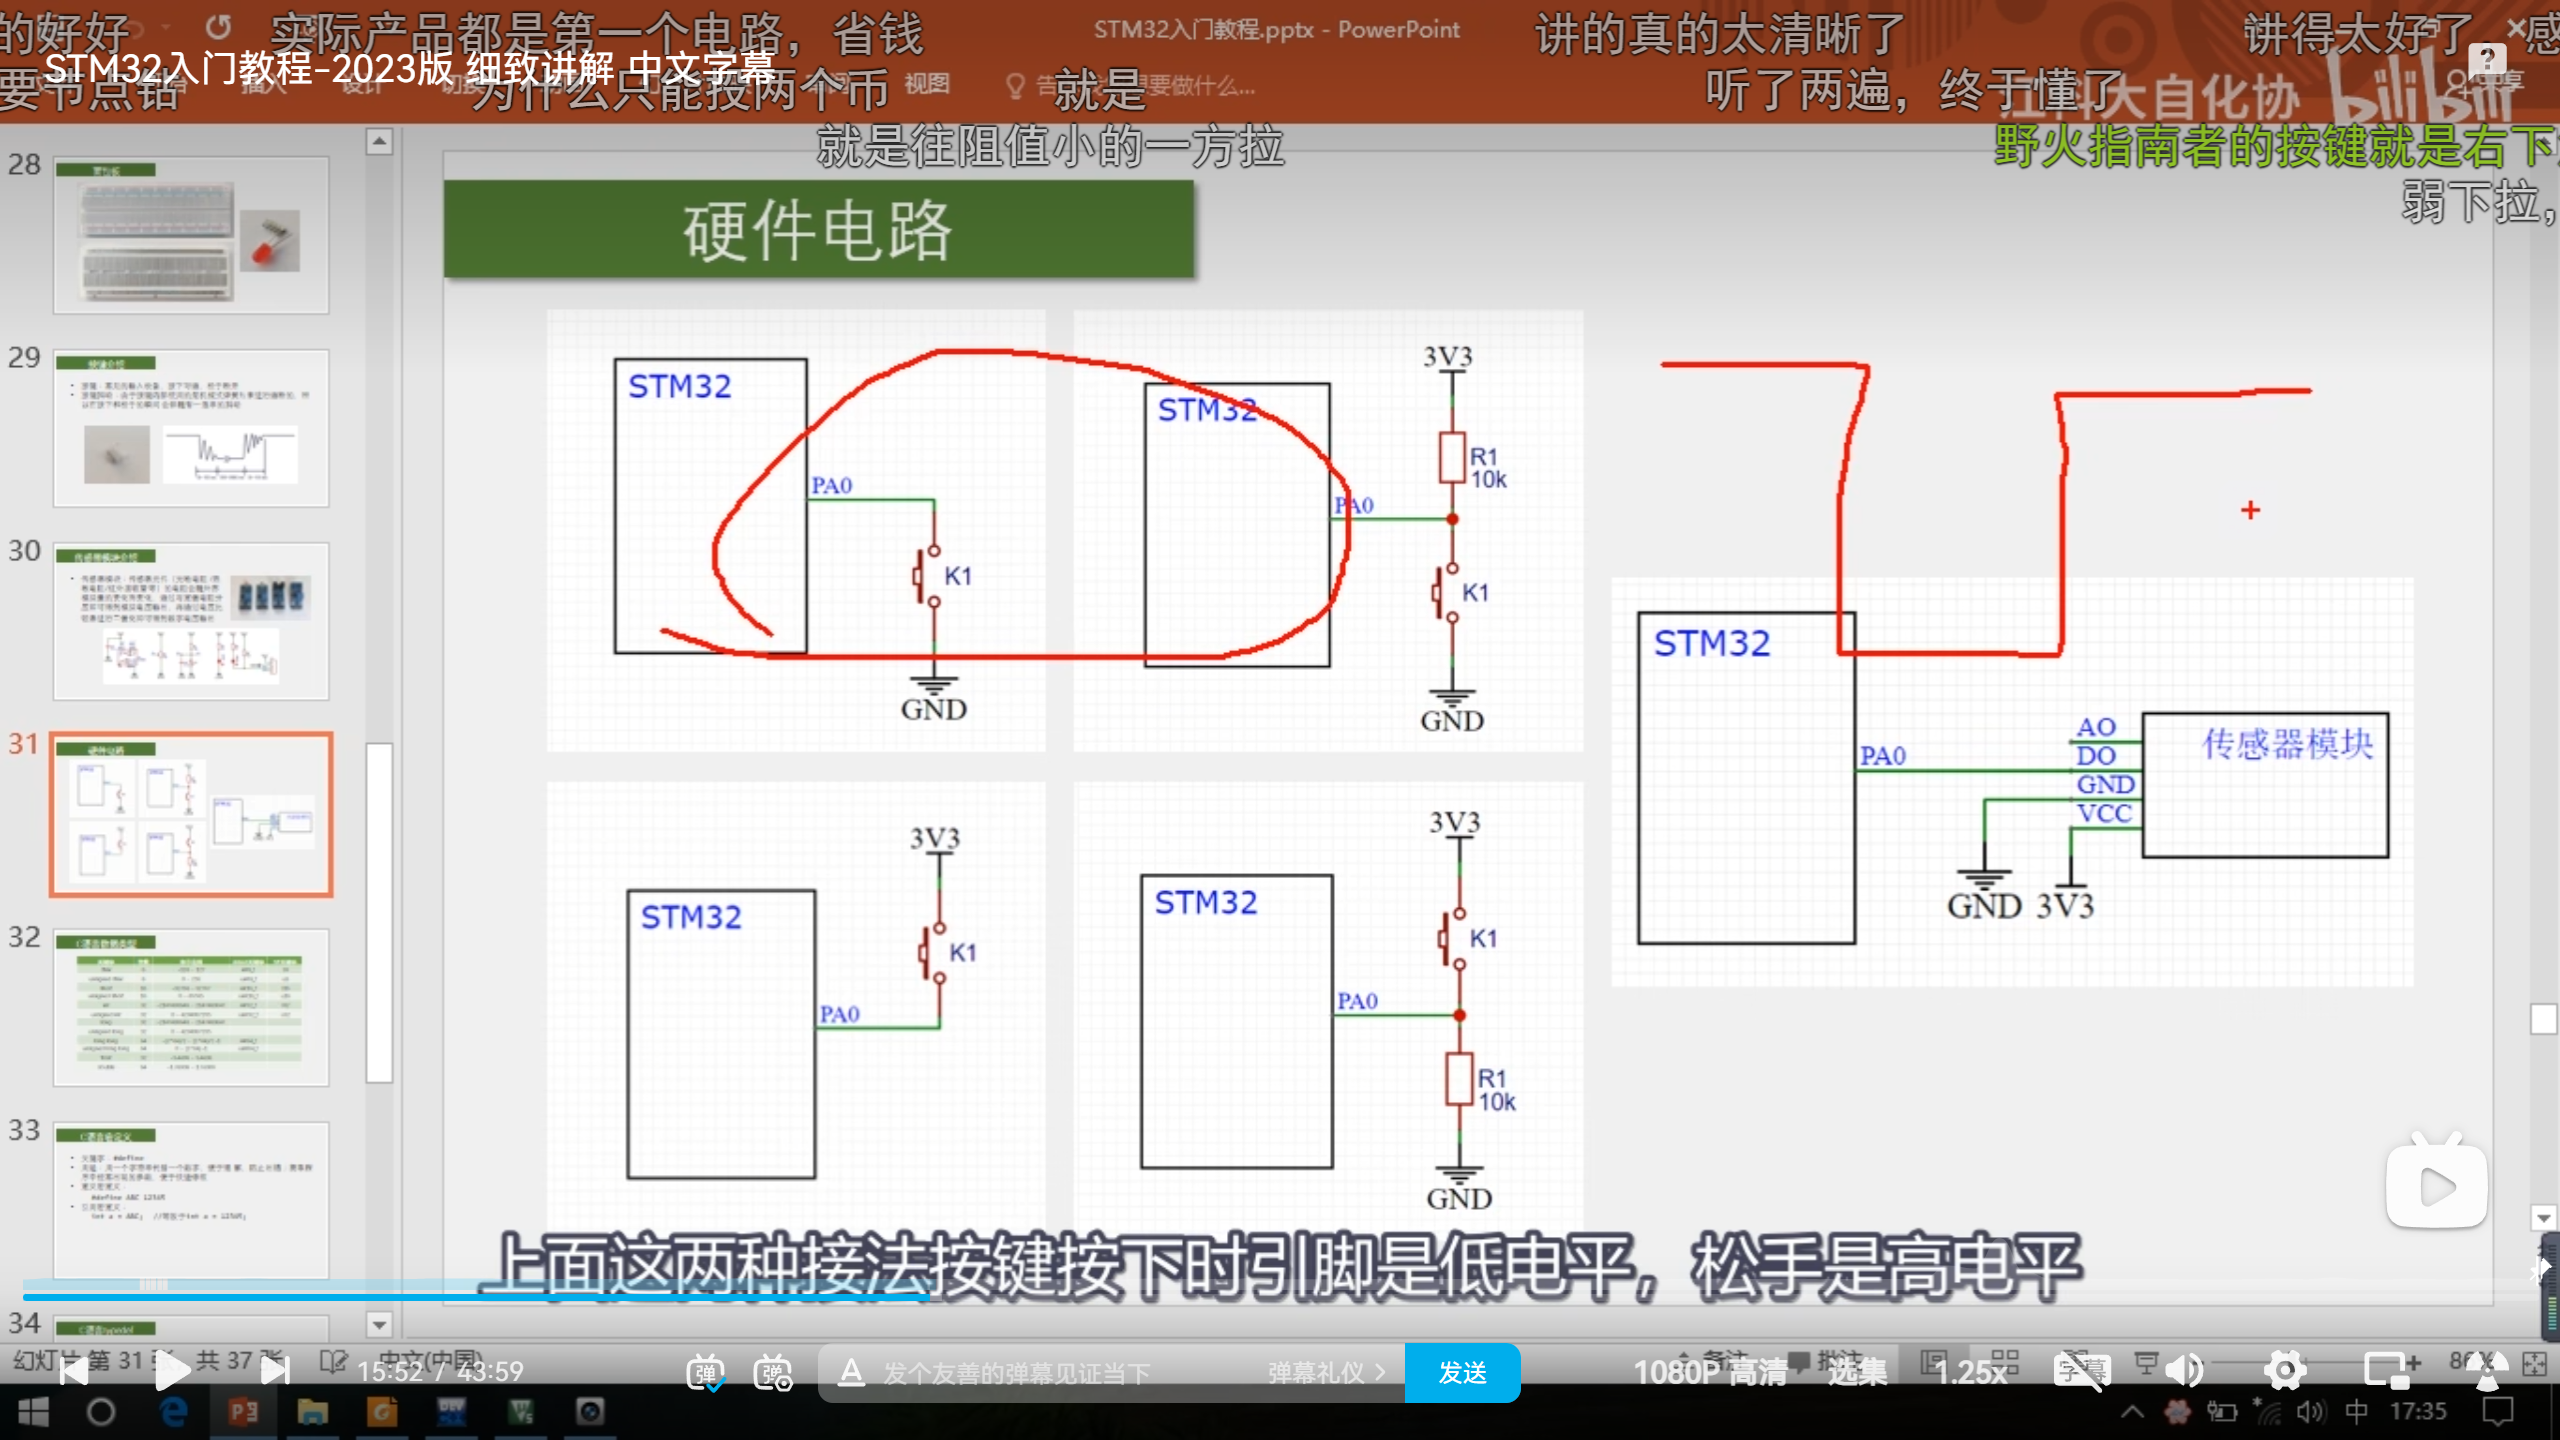
Task: Open the 1080P 高清 quality dropdown
Action: pyautogui.click(x=1710, y=1372)
